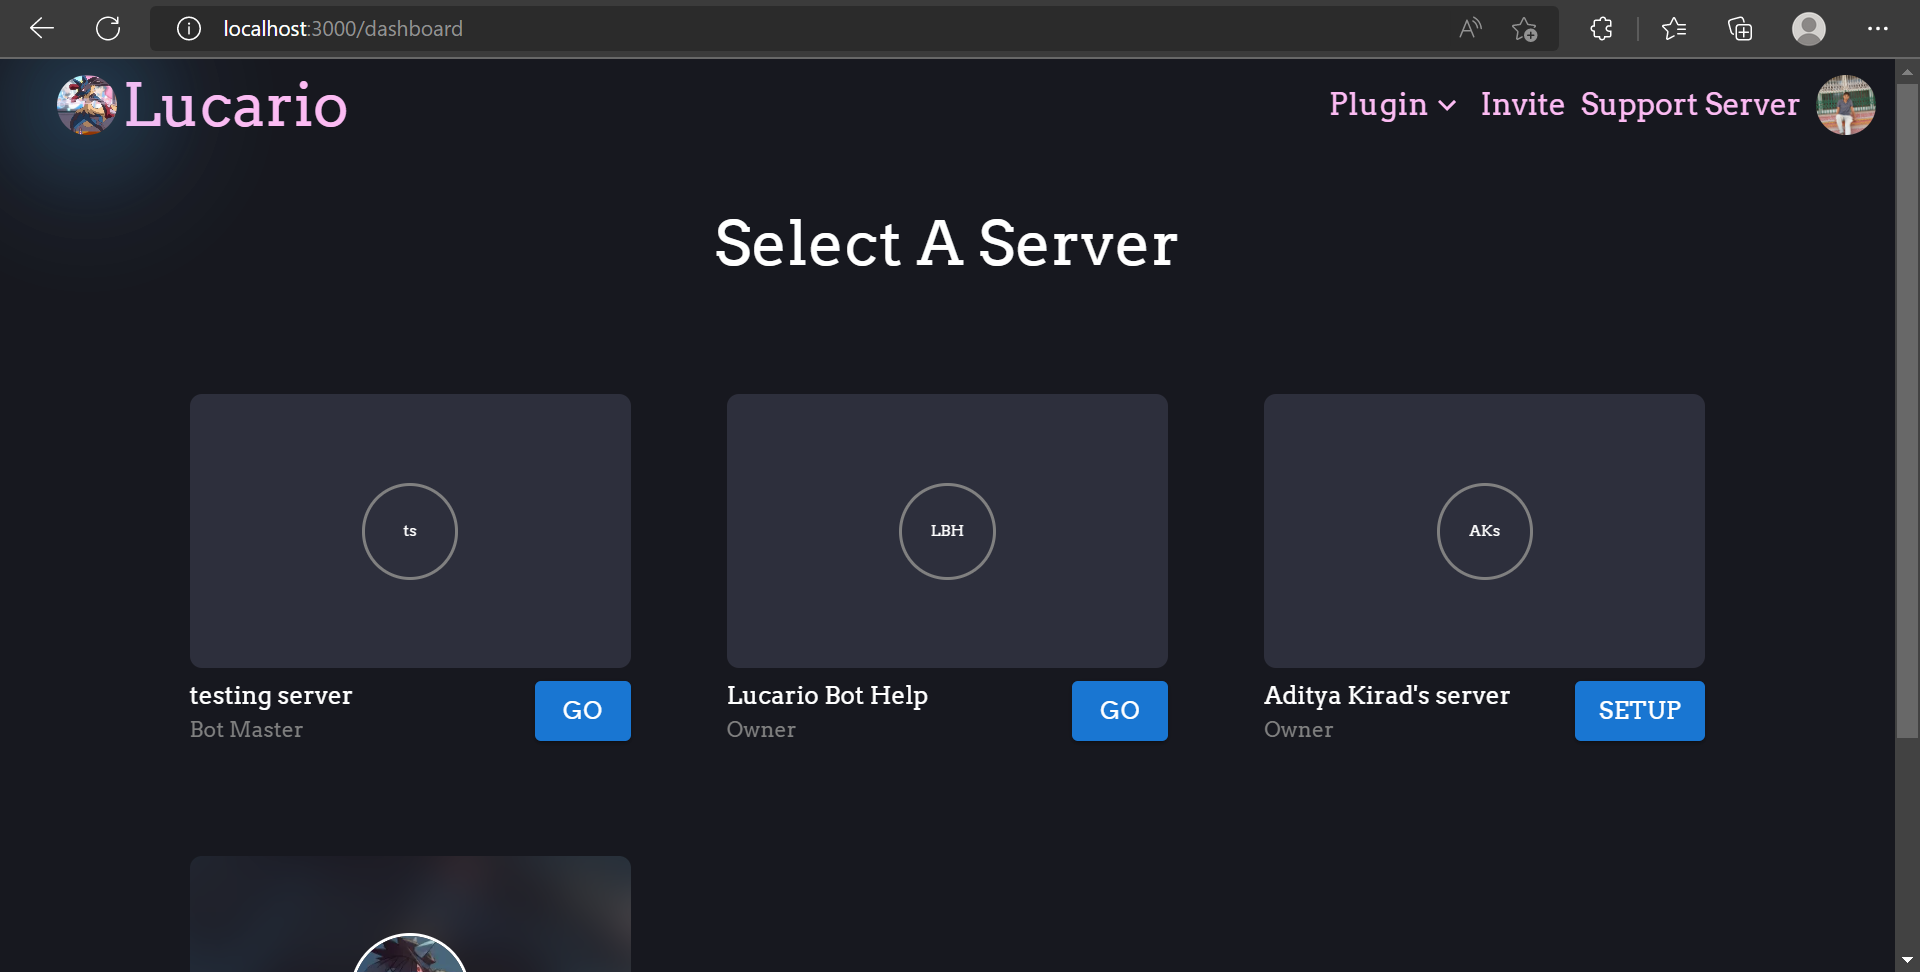The width and height of the screenshot is (1920, 972).
Task: Click the 'Bot Master' role label
Action: point(246,730)
